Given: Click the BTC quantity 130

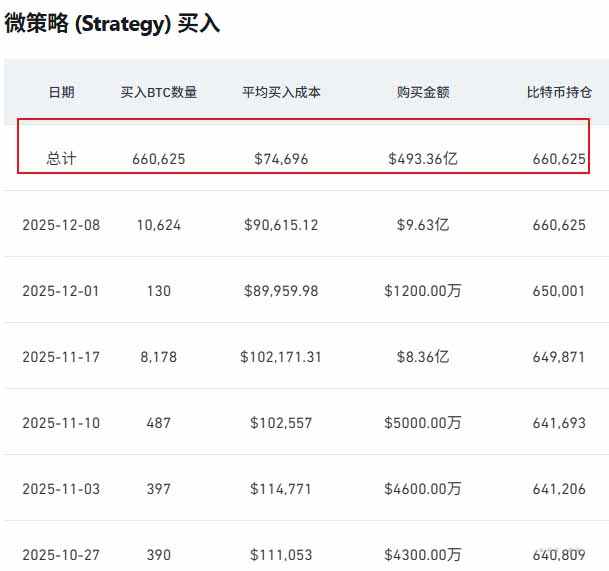Looking at the screenshot, I should (159, 291).
